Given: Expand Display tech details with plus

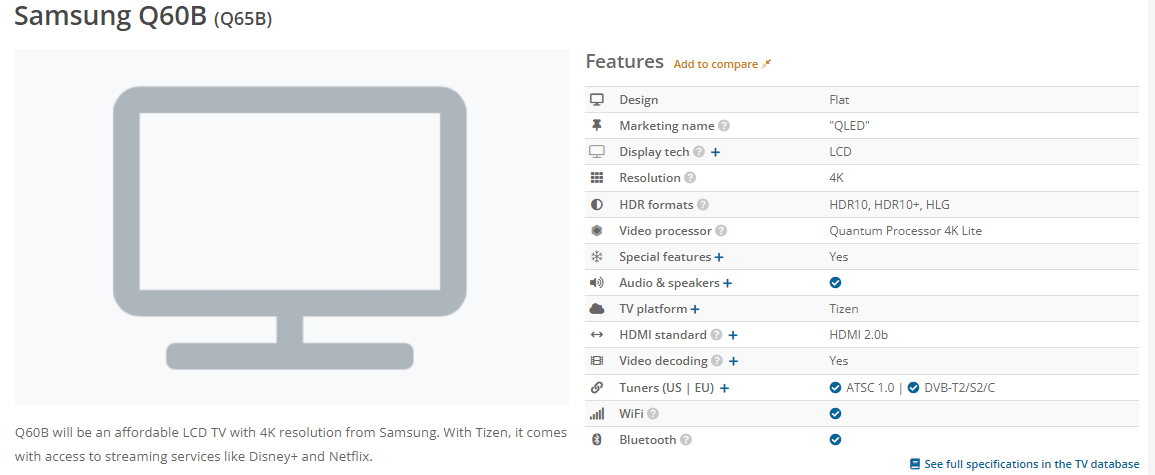Looking at the screenshot, I should 715,152.
